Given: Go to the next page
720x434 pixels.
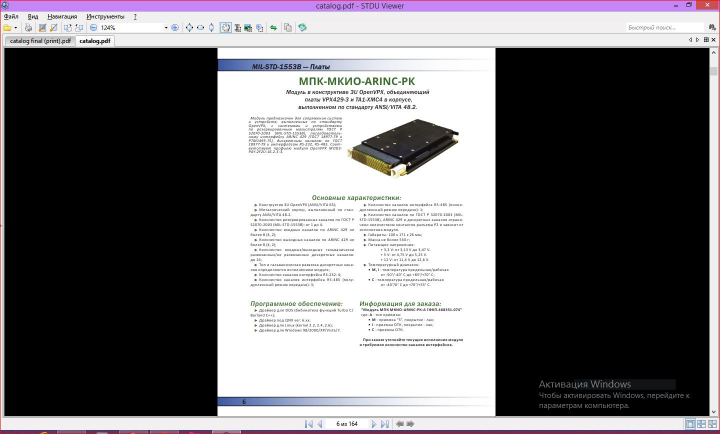Looking at the screenshot, I should coord(374,424).
